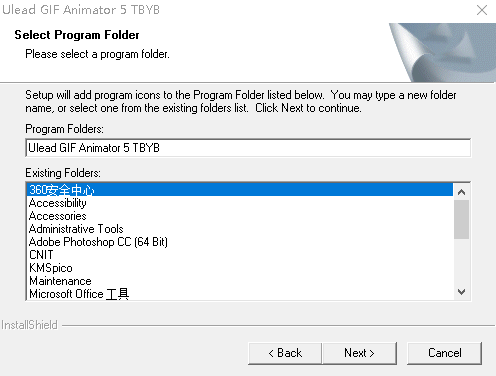This screenshot has height=376, width=496.
Task: Click the list scrollbar down arrow
Action: point(461,292)
